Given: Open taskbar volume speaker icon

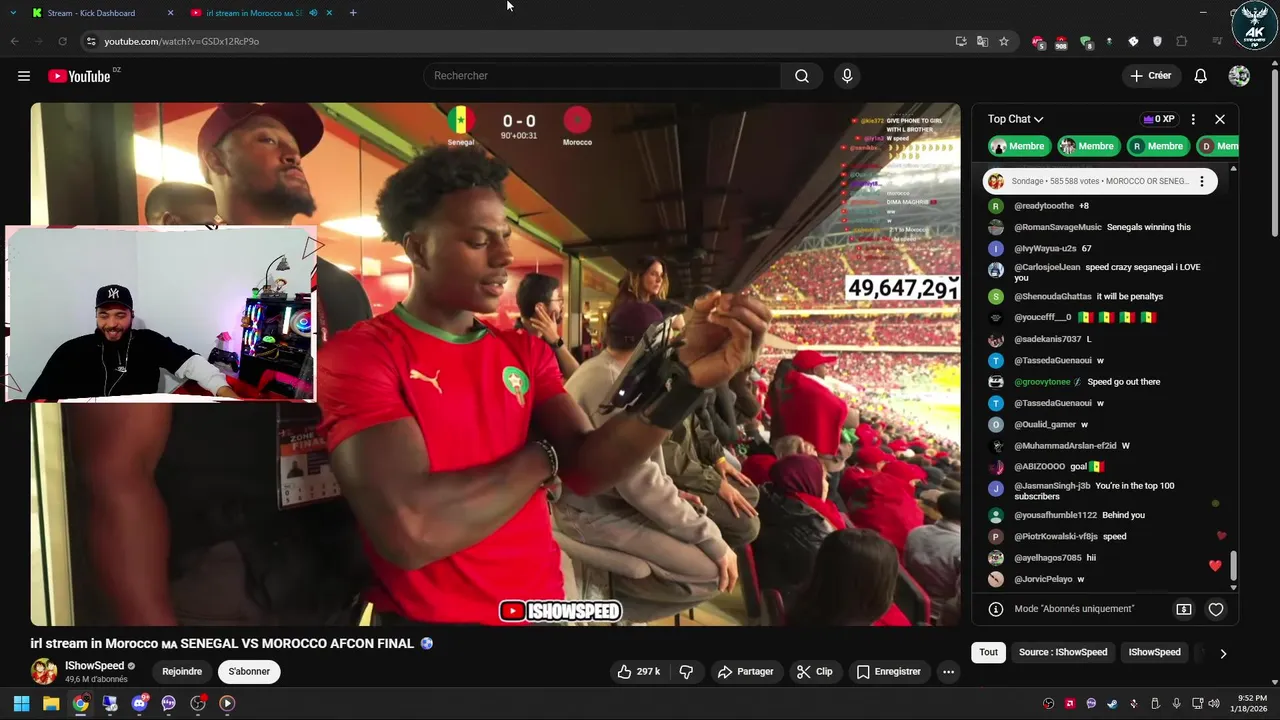Looking at the screenshot, I should coord(1213,704).
